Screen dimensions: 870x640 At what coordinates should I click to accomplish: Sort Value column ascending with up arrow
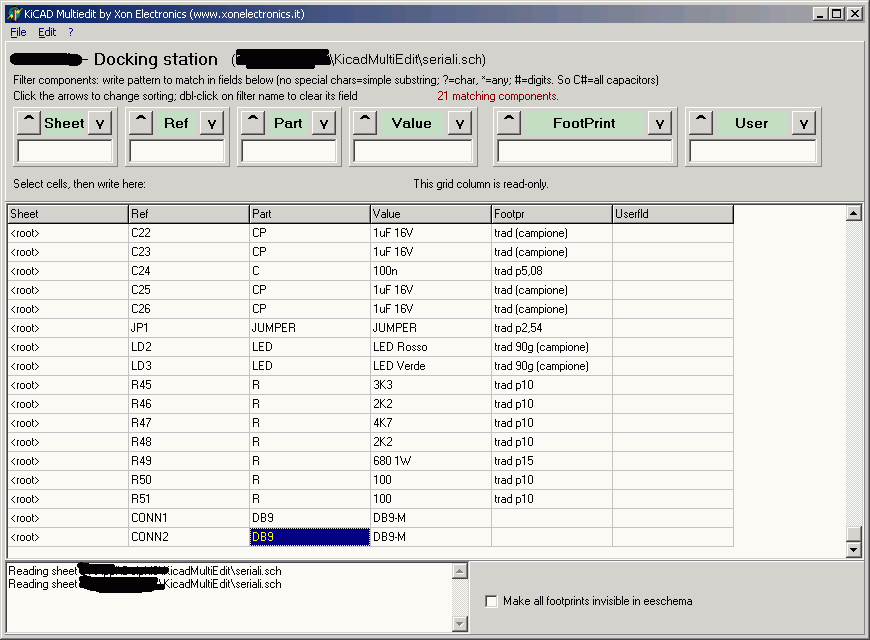[x=365, y=123]
